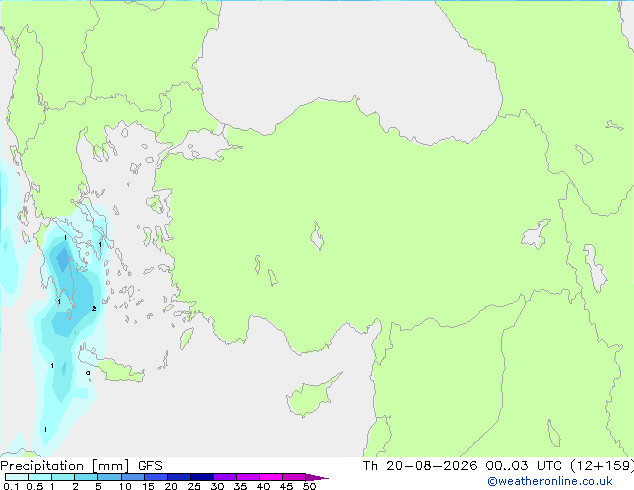
Task: Pick the legend swatch between 35 and 40
Action: click(248, 477)
